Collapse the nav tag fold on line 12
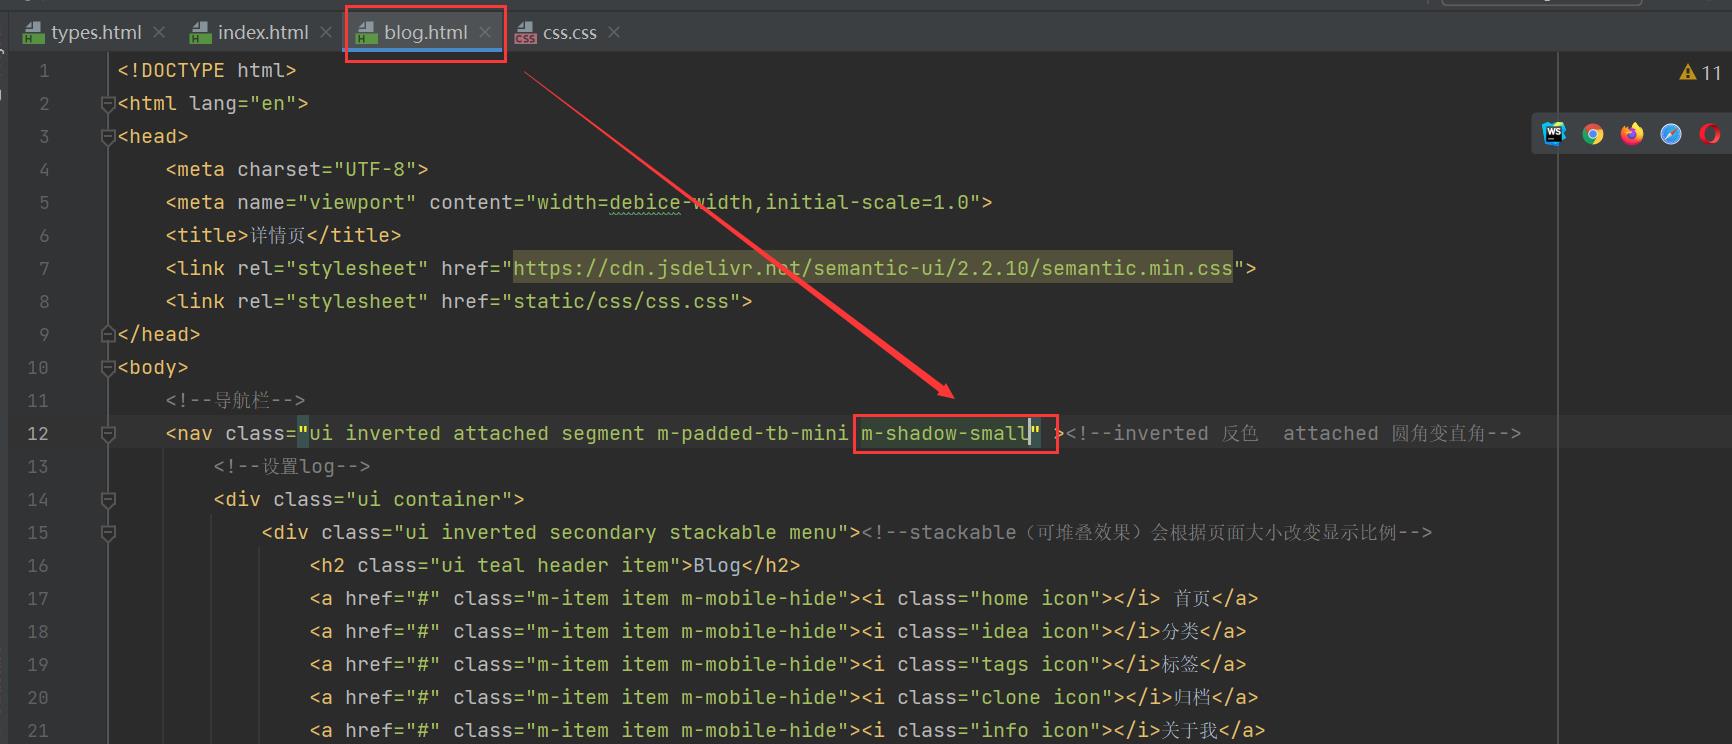Viewport: 1732px width, 744px height. (x=108, y=434)
